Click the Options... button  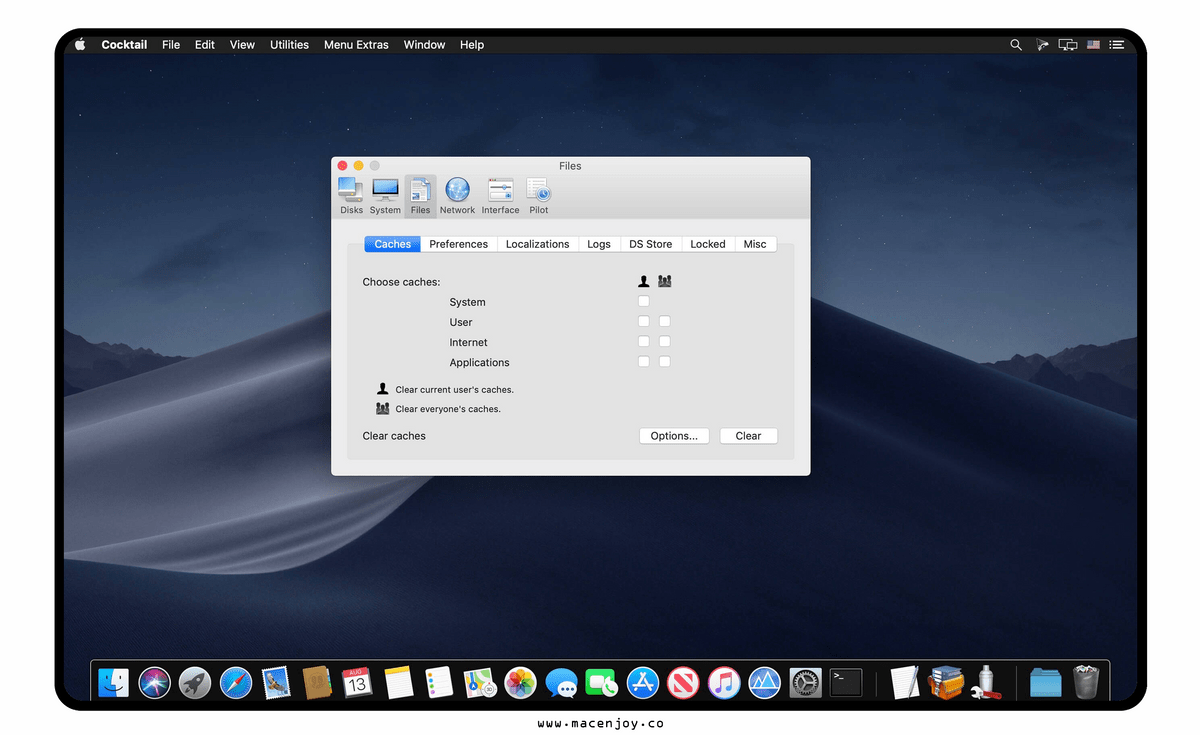[x=674, y=436]
